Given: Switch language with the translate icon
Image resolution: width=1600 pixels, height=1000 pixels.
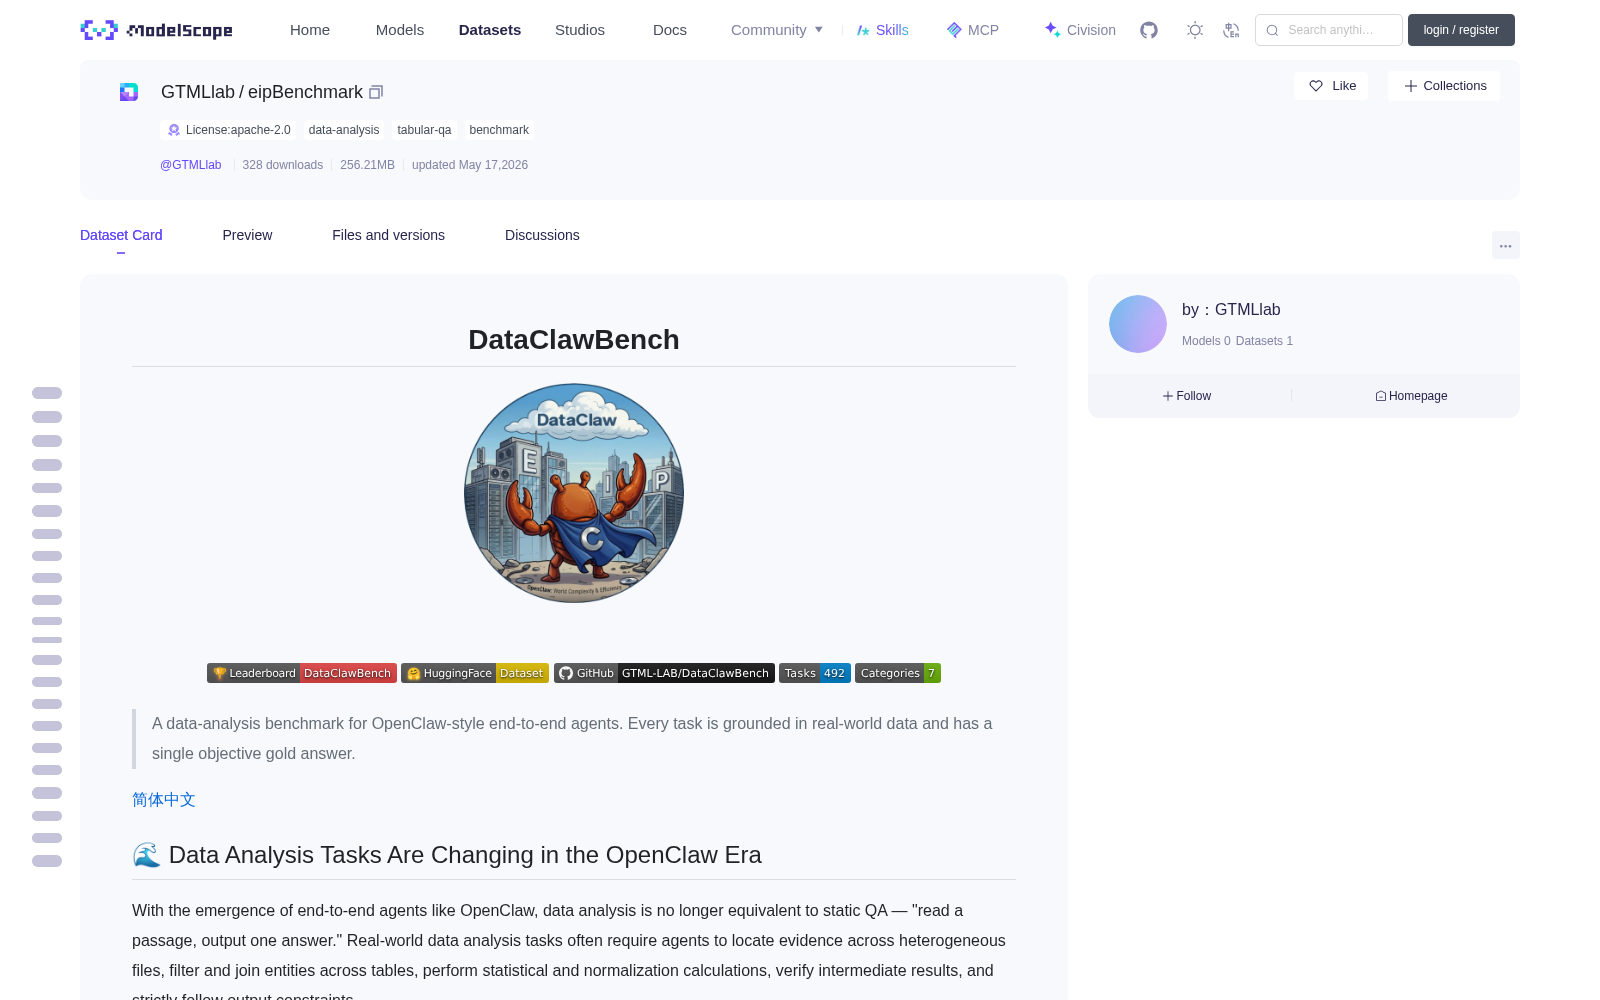Looking at the screenshot, I should (1231, 30).
